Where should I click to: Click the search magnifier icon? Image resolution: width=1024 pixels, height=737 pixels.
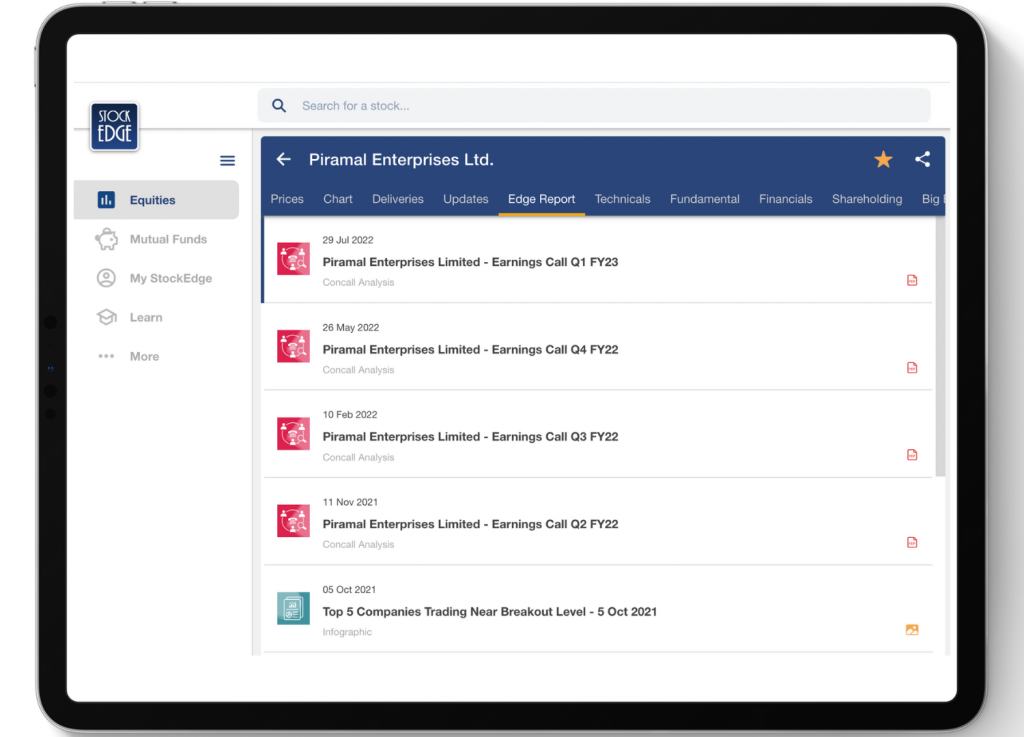point(279,106)
